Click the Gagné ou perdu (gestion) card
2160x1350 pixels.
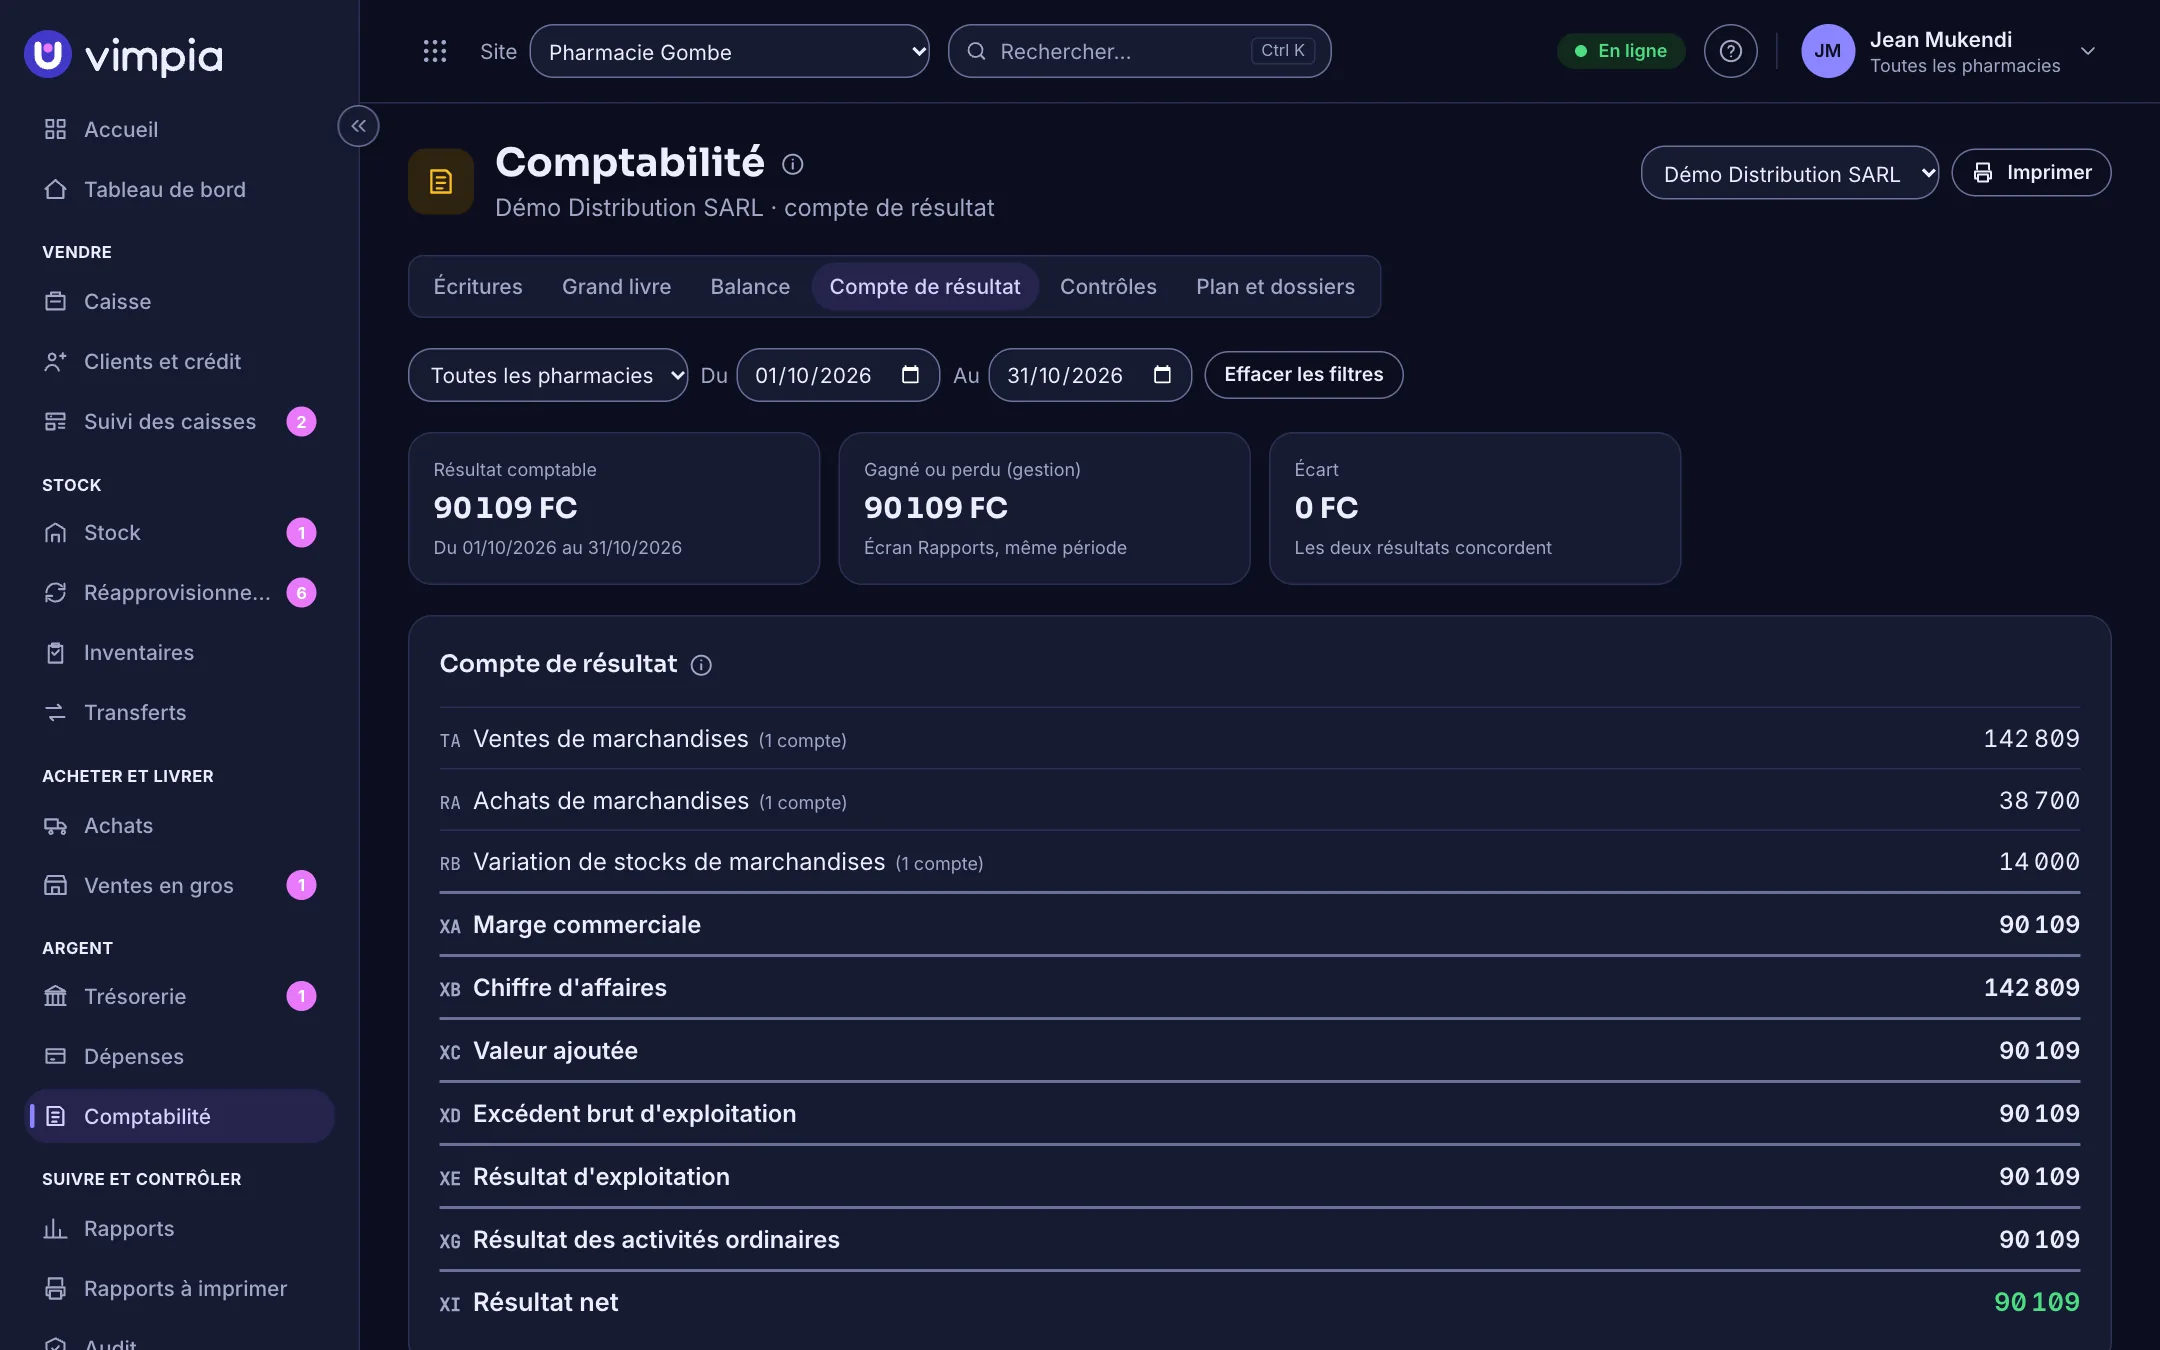(x=1044, y=508)
